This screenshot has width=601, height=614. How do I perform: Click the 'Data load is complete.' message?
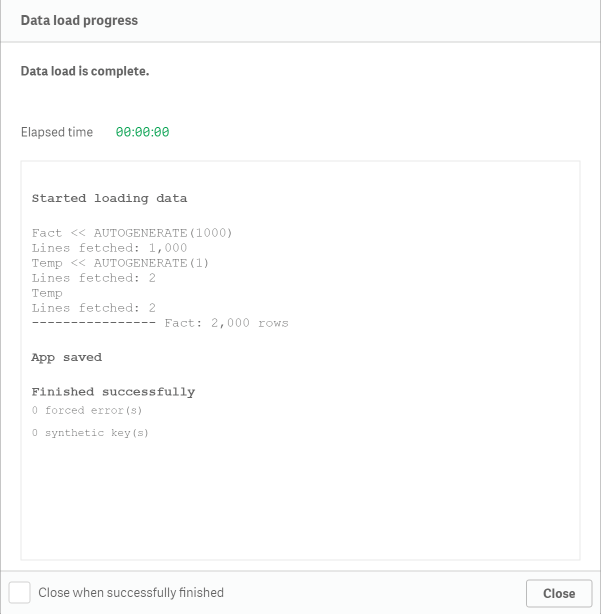click(x=85, y=71)
